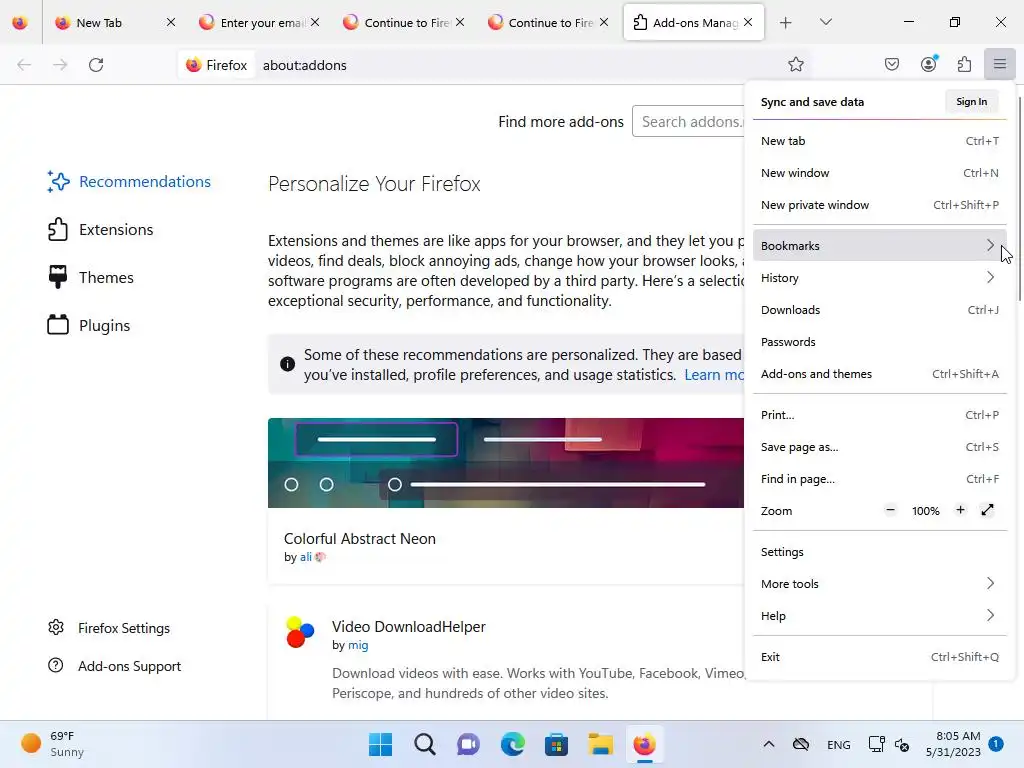
Task: Expand the Bookmarks submenu
Action: (879, 246)
